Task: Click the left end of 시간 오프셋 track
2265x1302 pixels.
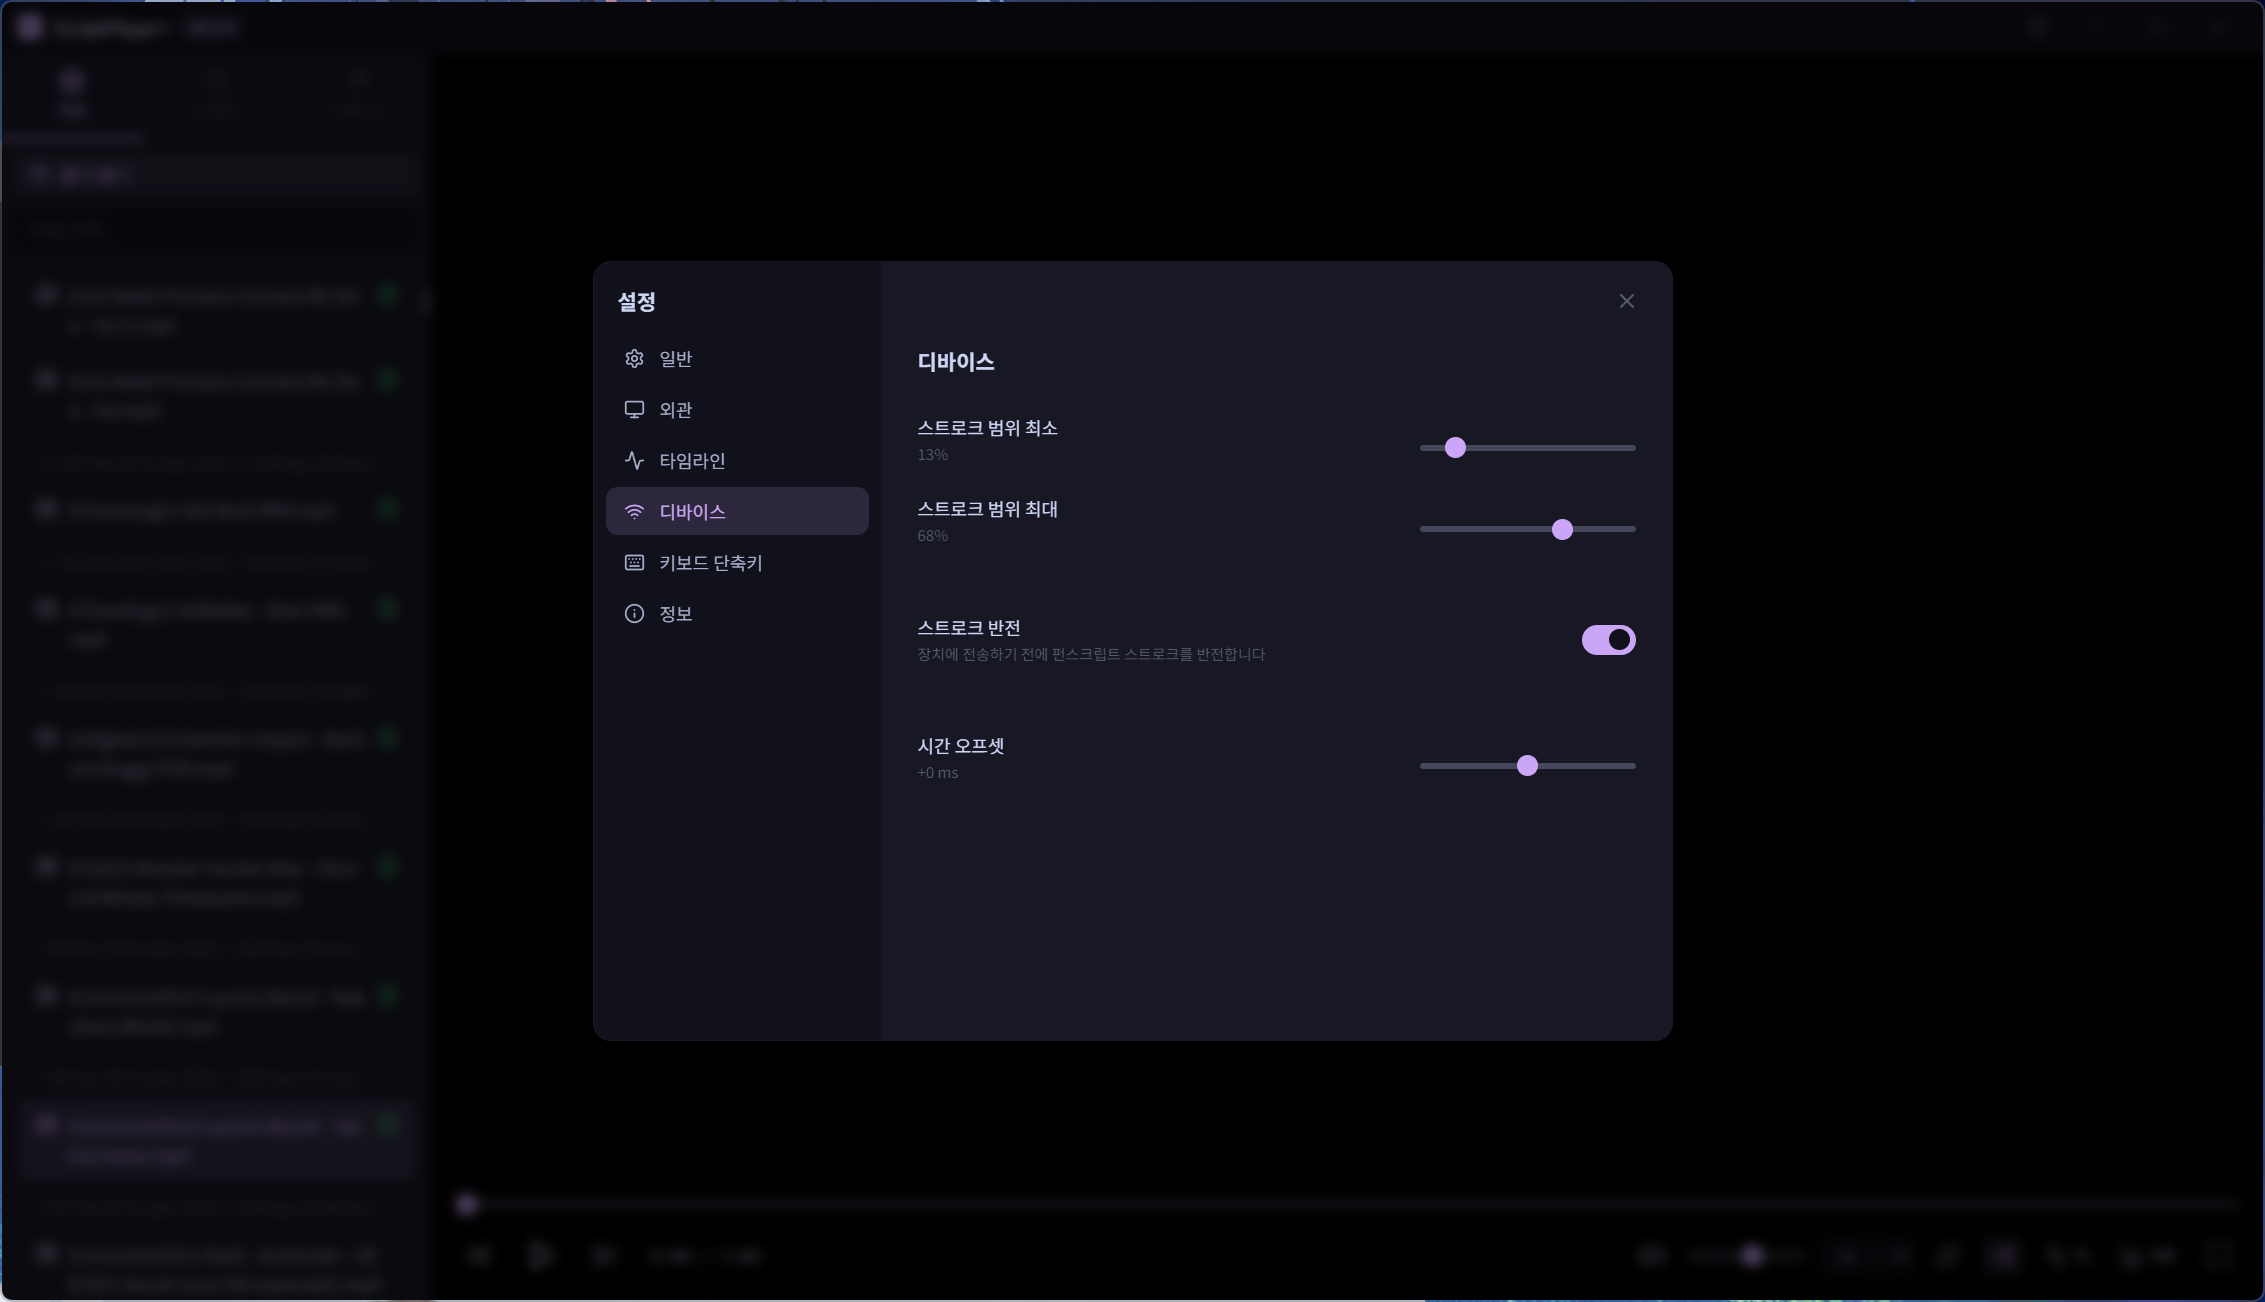Action: tap(1425, 766)
